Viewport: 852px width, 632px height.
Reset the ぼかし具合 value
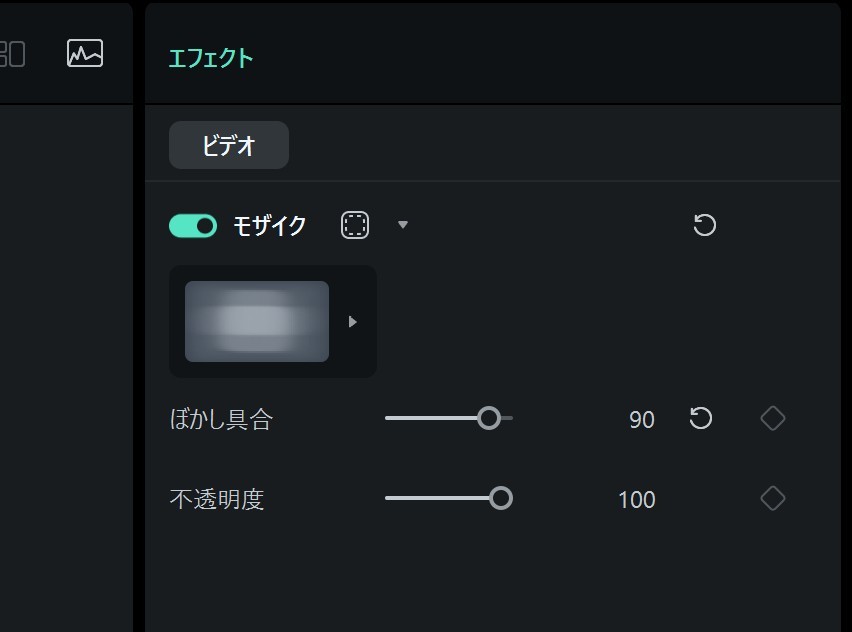[x=700, y=418]
